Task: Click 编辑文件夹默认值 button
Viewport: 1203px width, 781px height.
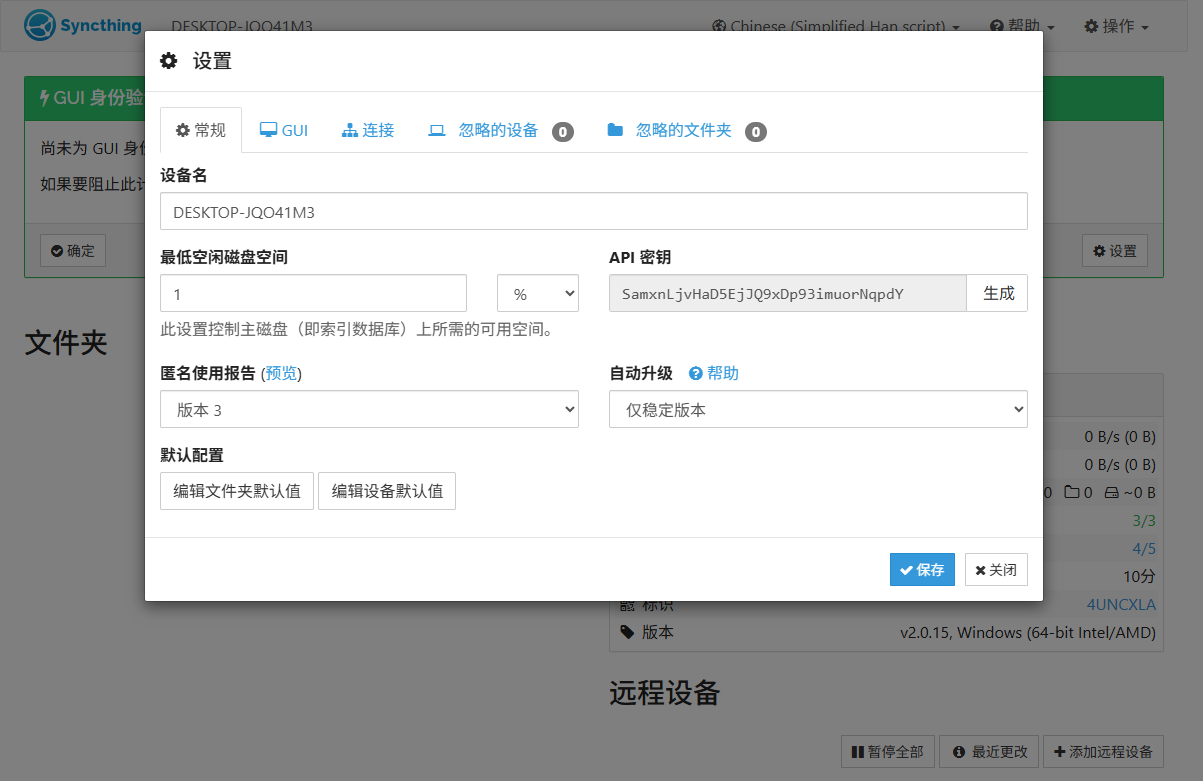Action: coord(237,491)
